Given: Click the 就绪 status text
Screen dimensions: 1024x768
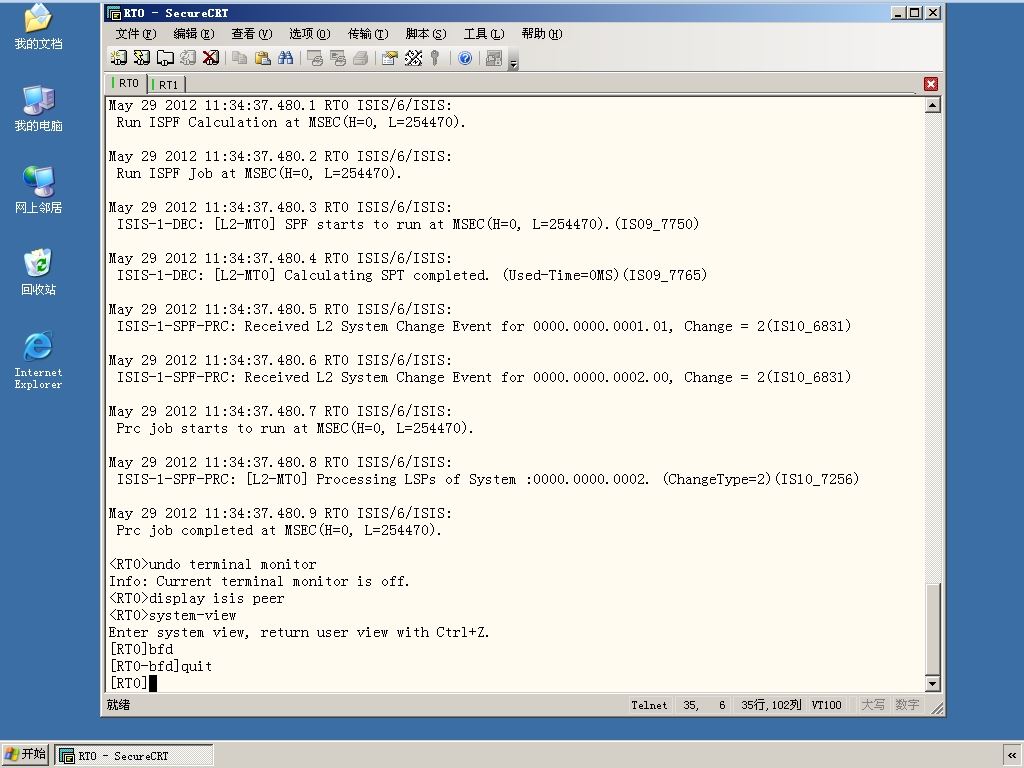Looking at the screenshot, I should tap(118, 705).
